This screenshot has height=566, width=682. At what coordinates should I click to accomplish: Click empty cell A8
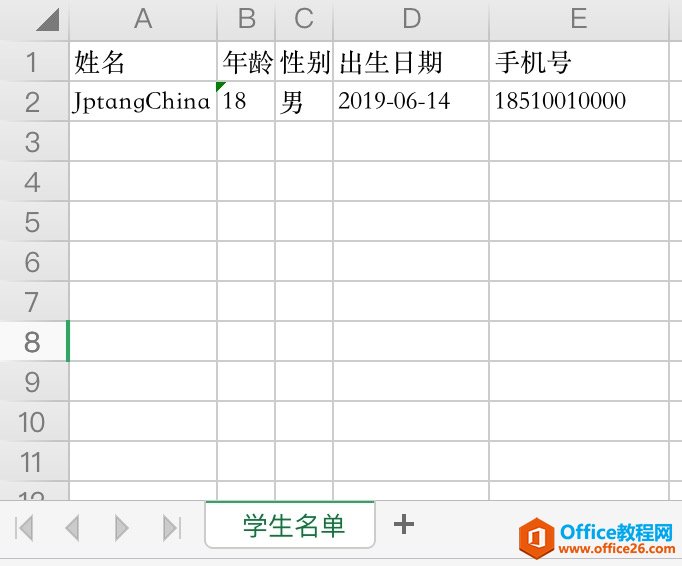pyautogui.click(x=143, y=342)
